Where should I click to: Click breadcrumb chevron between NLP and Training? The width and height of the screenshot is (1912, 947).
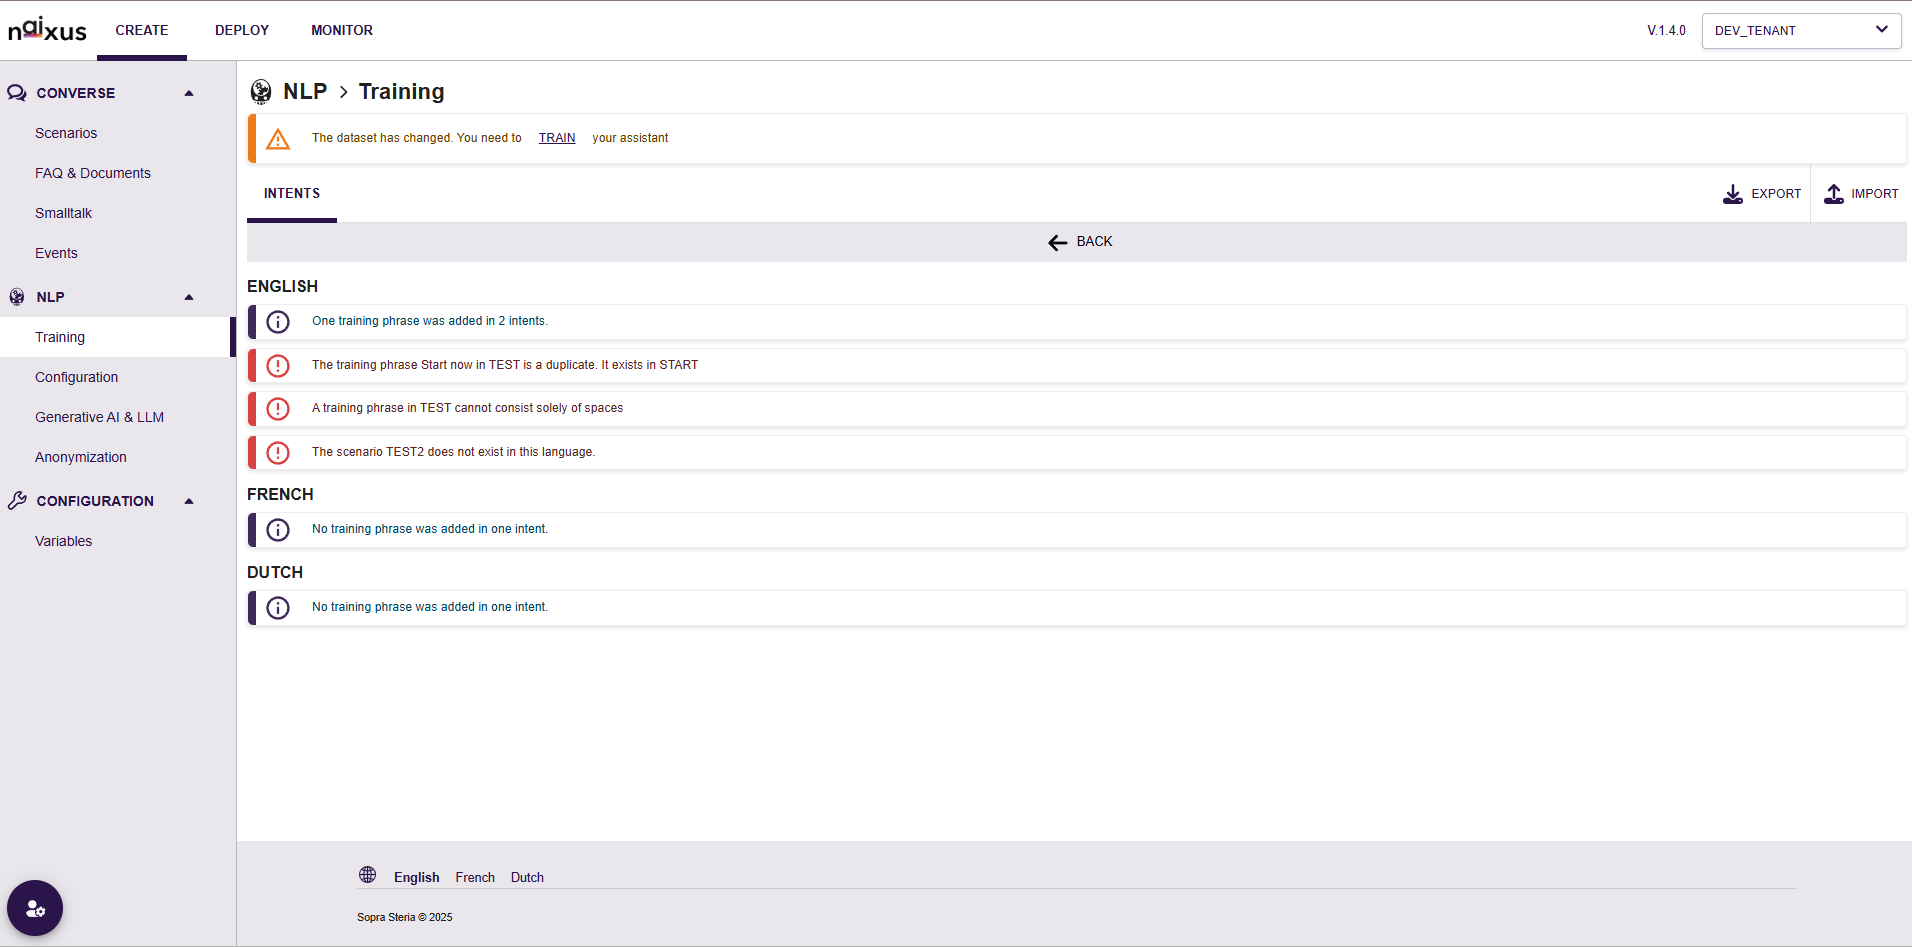[x=343, y=92]
